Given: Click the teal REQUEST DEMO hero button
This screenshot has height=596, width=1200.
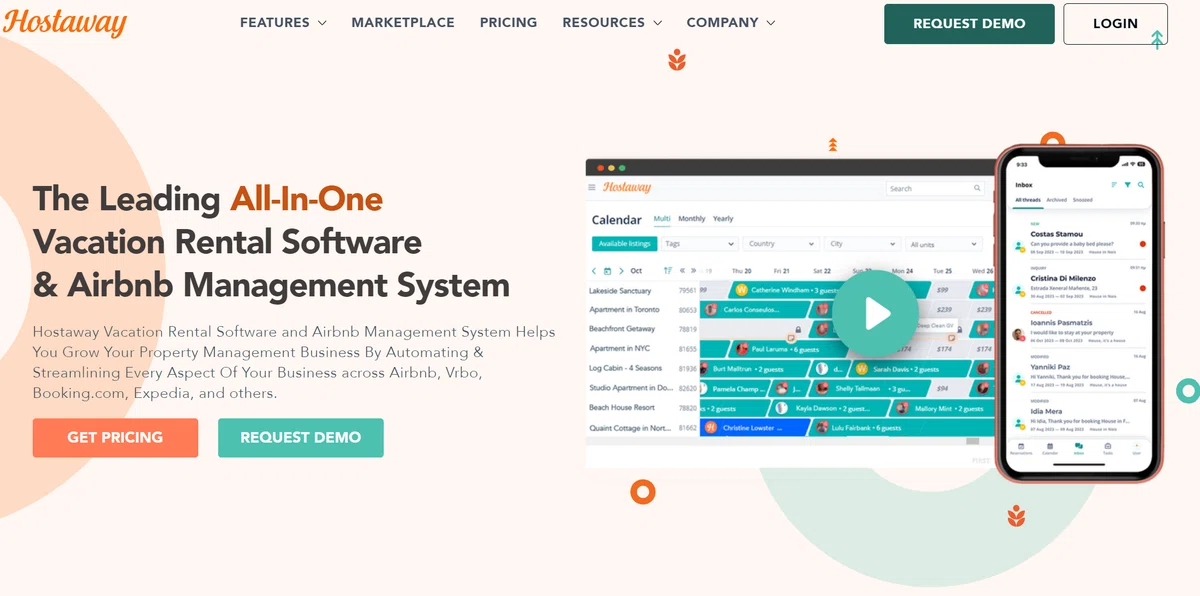Looking at the screenshot, I should [x=301, y=438].
